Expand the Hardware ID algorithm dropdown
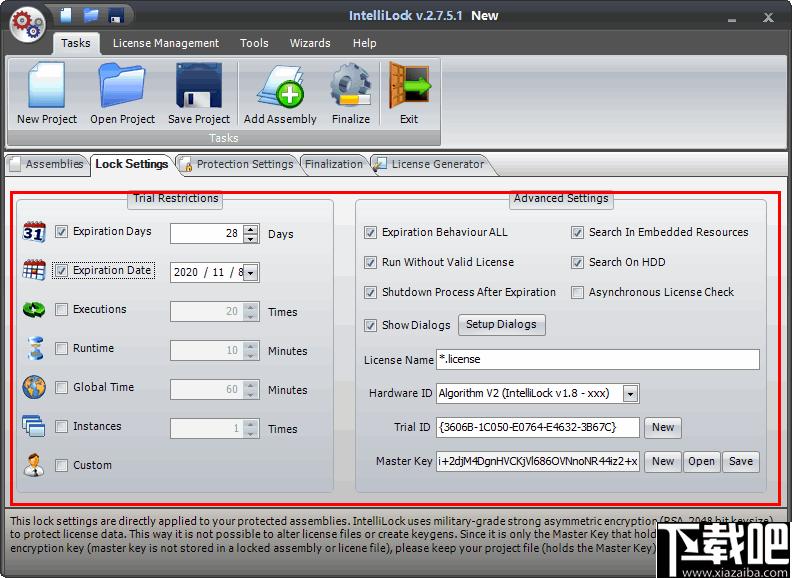This screenshot has height=578, width=792. click(630, 394)
